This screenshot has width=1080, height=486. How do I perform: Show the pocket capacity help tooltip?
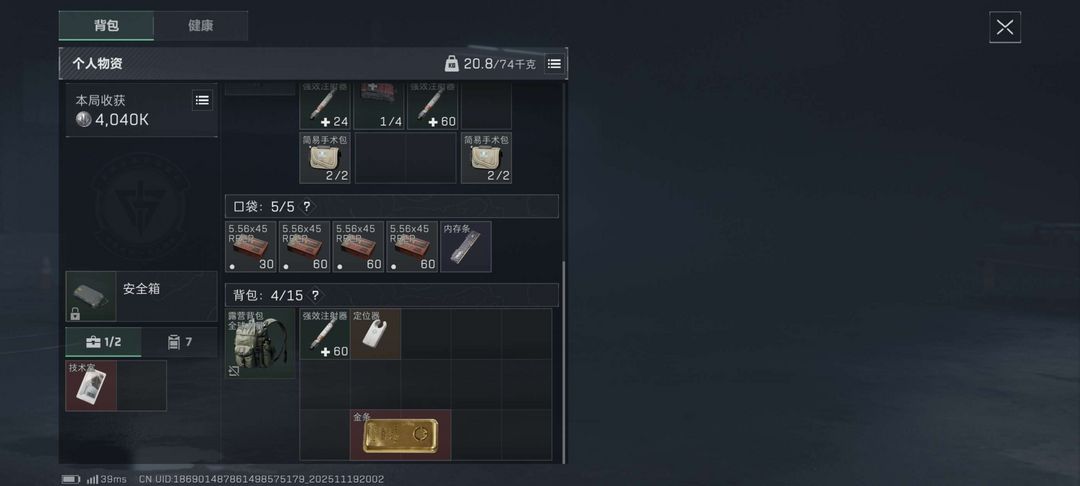click(307, 207)
